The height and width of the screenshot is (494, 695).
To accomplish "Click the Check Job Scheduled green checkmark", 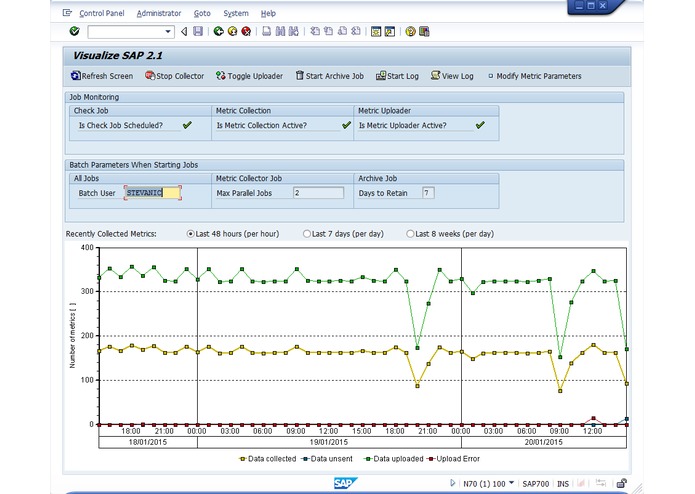I will [187, 125].
